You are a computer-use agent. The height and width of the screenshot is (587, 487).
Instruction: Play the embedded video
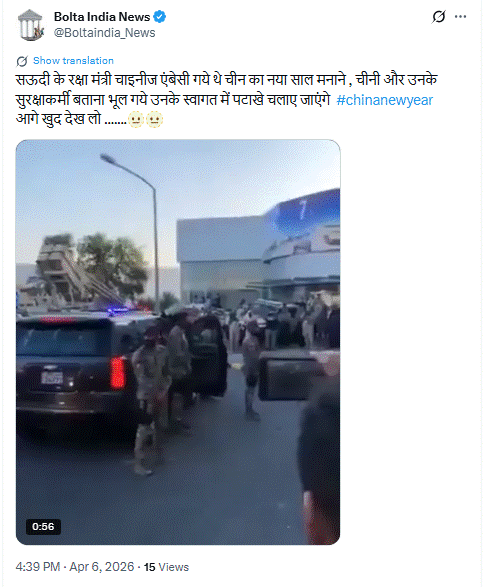(178, 342)
